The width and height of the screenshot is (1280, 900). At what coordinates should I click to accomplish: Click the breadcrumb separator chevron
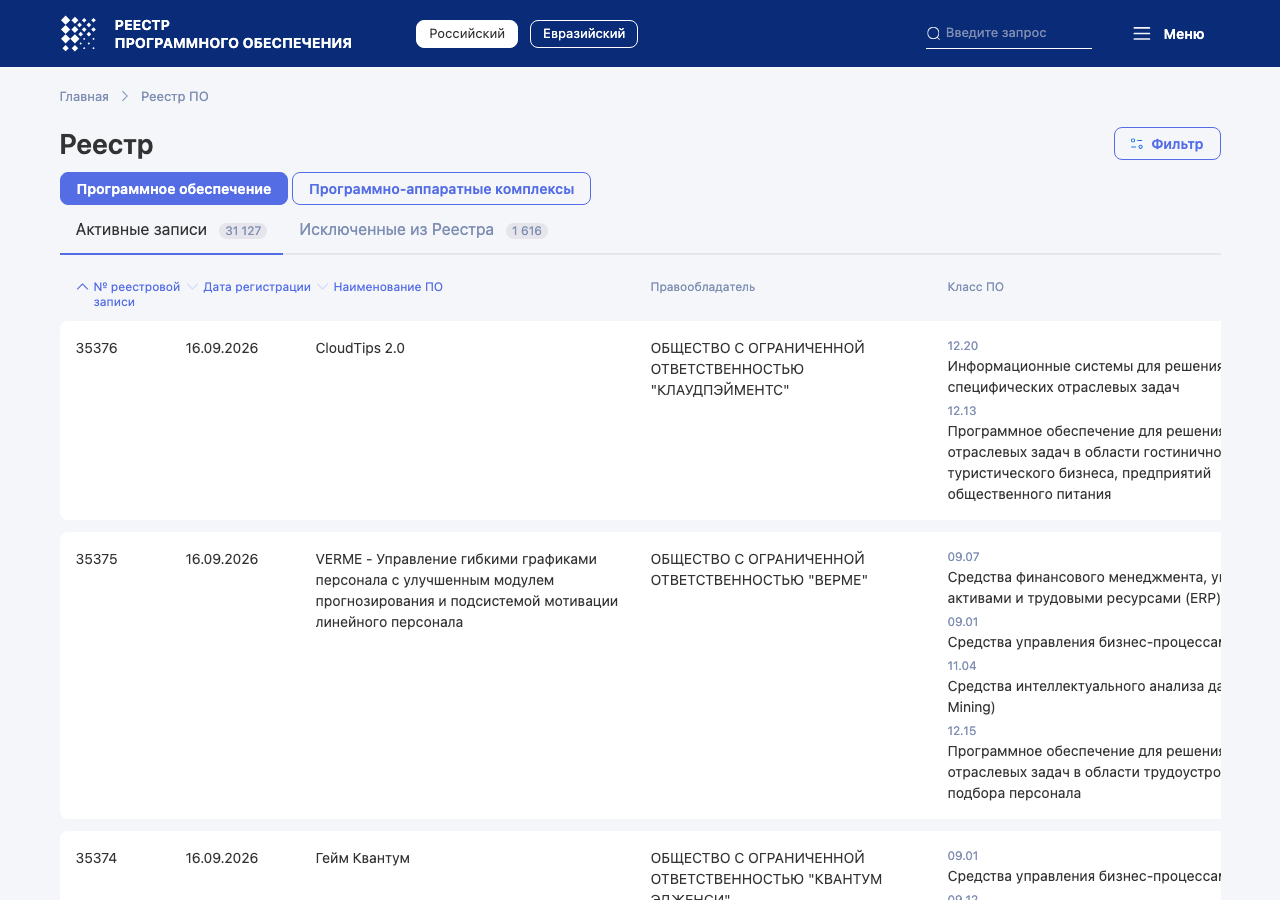125,97
